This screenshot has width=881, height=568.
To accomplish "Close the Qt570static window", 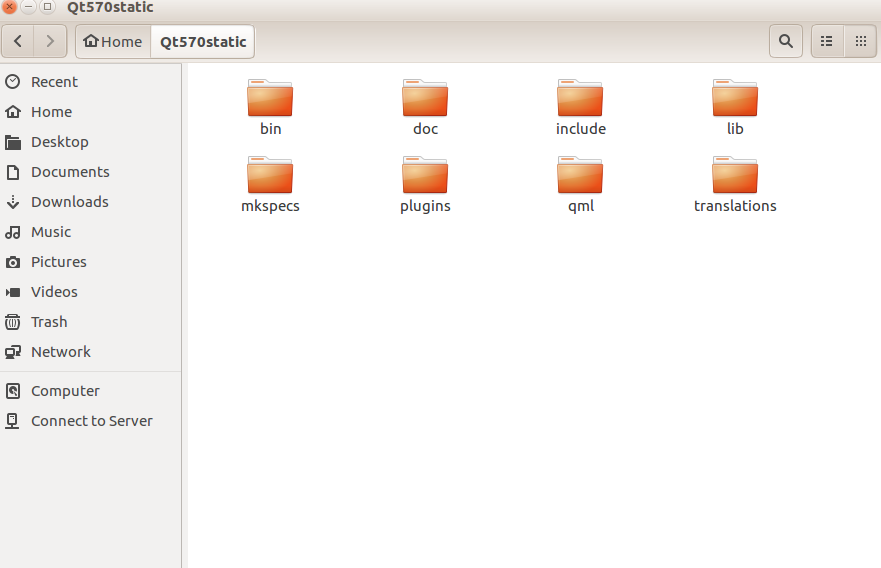I will pos(9,6).
